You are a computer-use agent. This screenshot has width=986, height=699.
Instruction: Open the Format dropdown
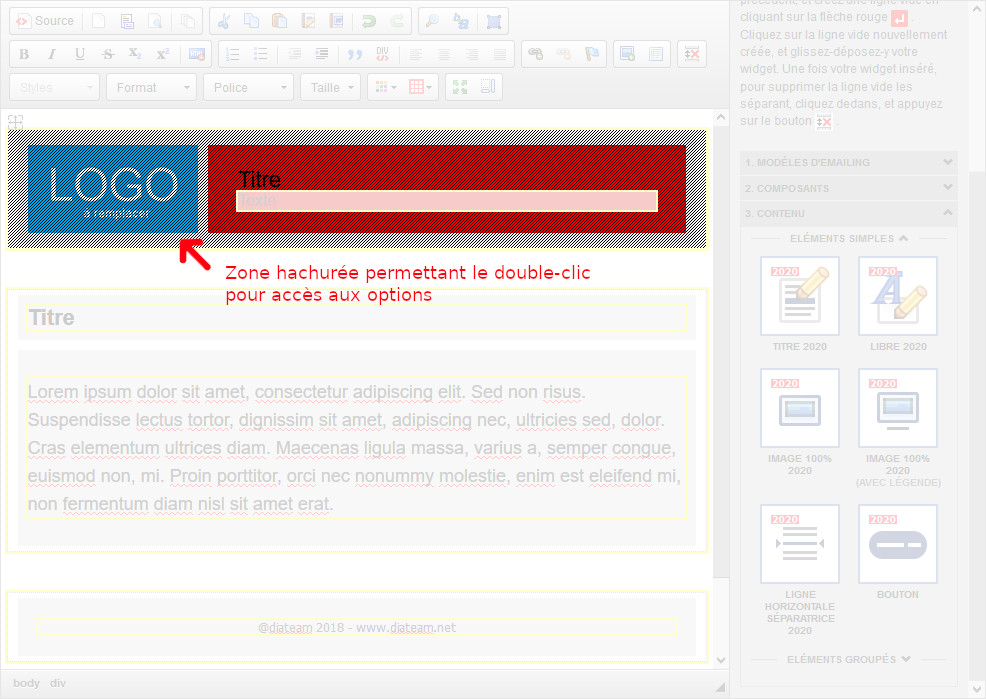point(151,87)
